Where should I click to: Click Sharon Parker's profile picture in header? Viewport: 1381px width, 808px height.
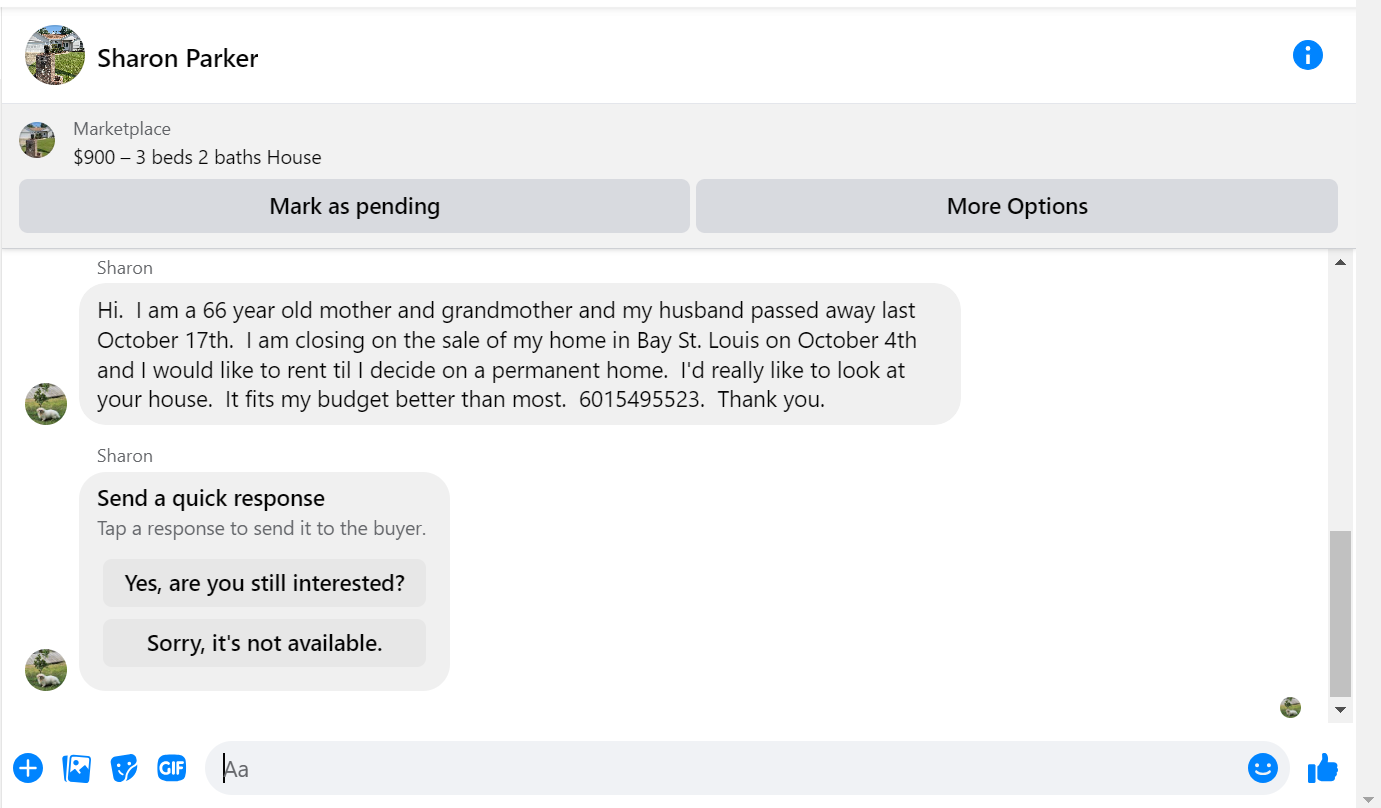(x=55, y=55)
